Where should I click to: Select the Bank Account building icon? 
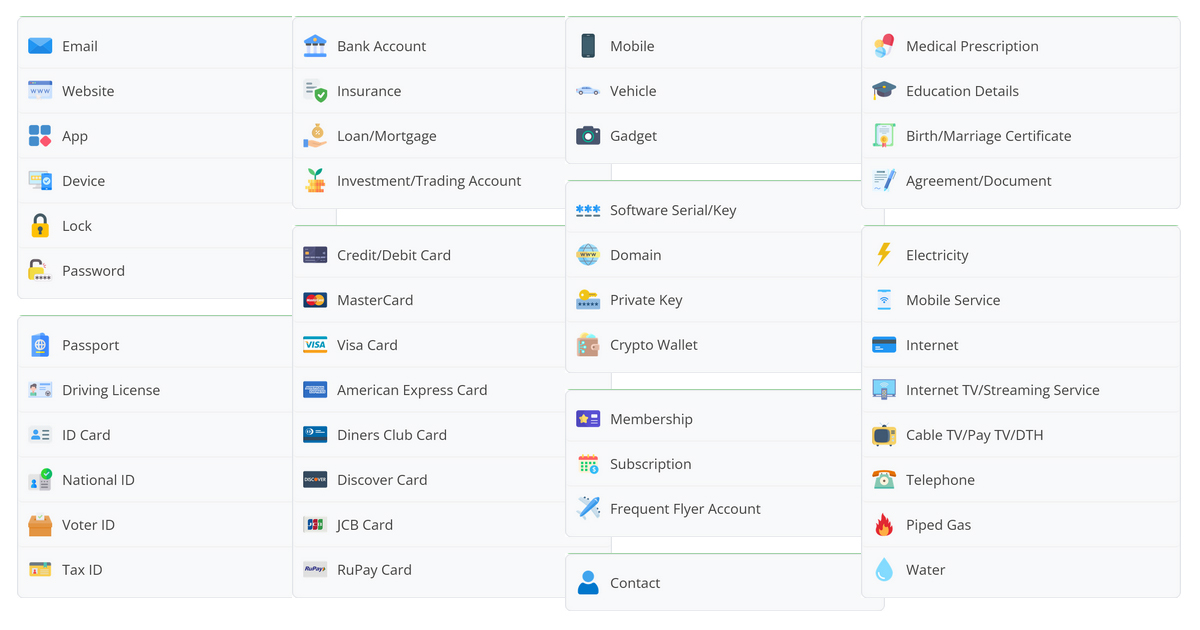pyautogui.click(x=315, y=46)
